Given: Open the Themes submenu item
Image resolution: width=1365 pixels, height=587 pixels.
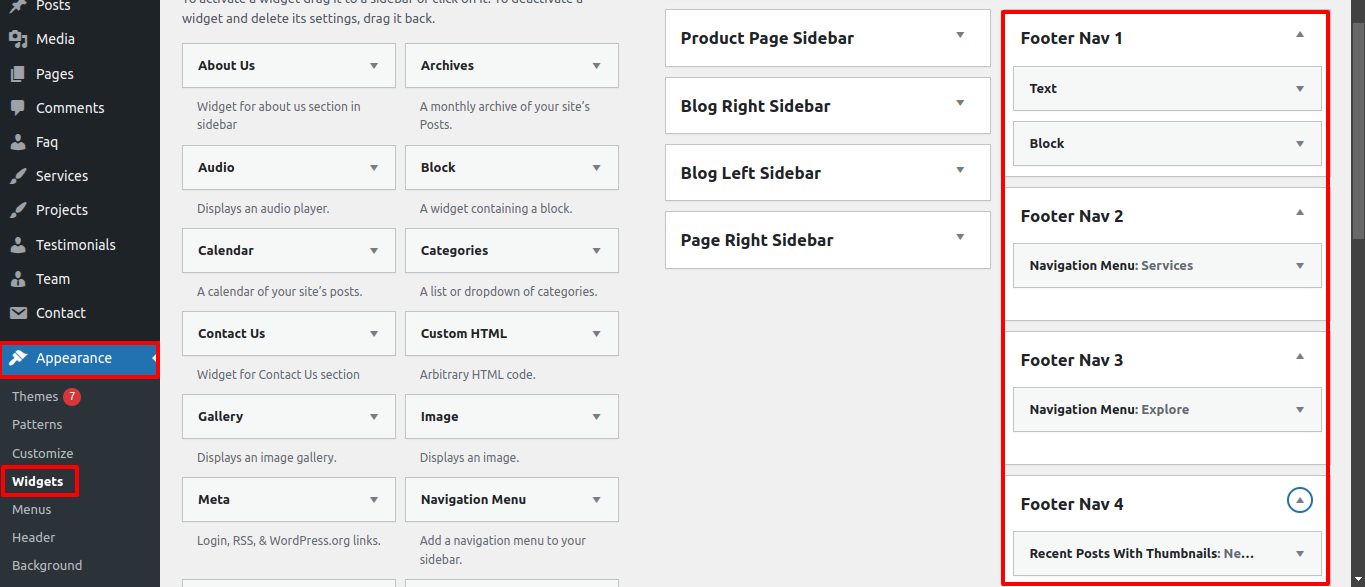Looking at the screenshot, I should tap(35, 397).
